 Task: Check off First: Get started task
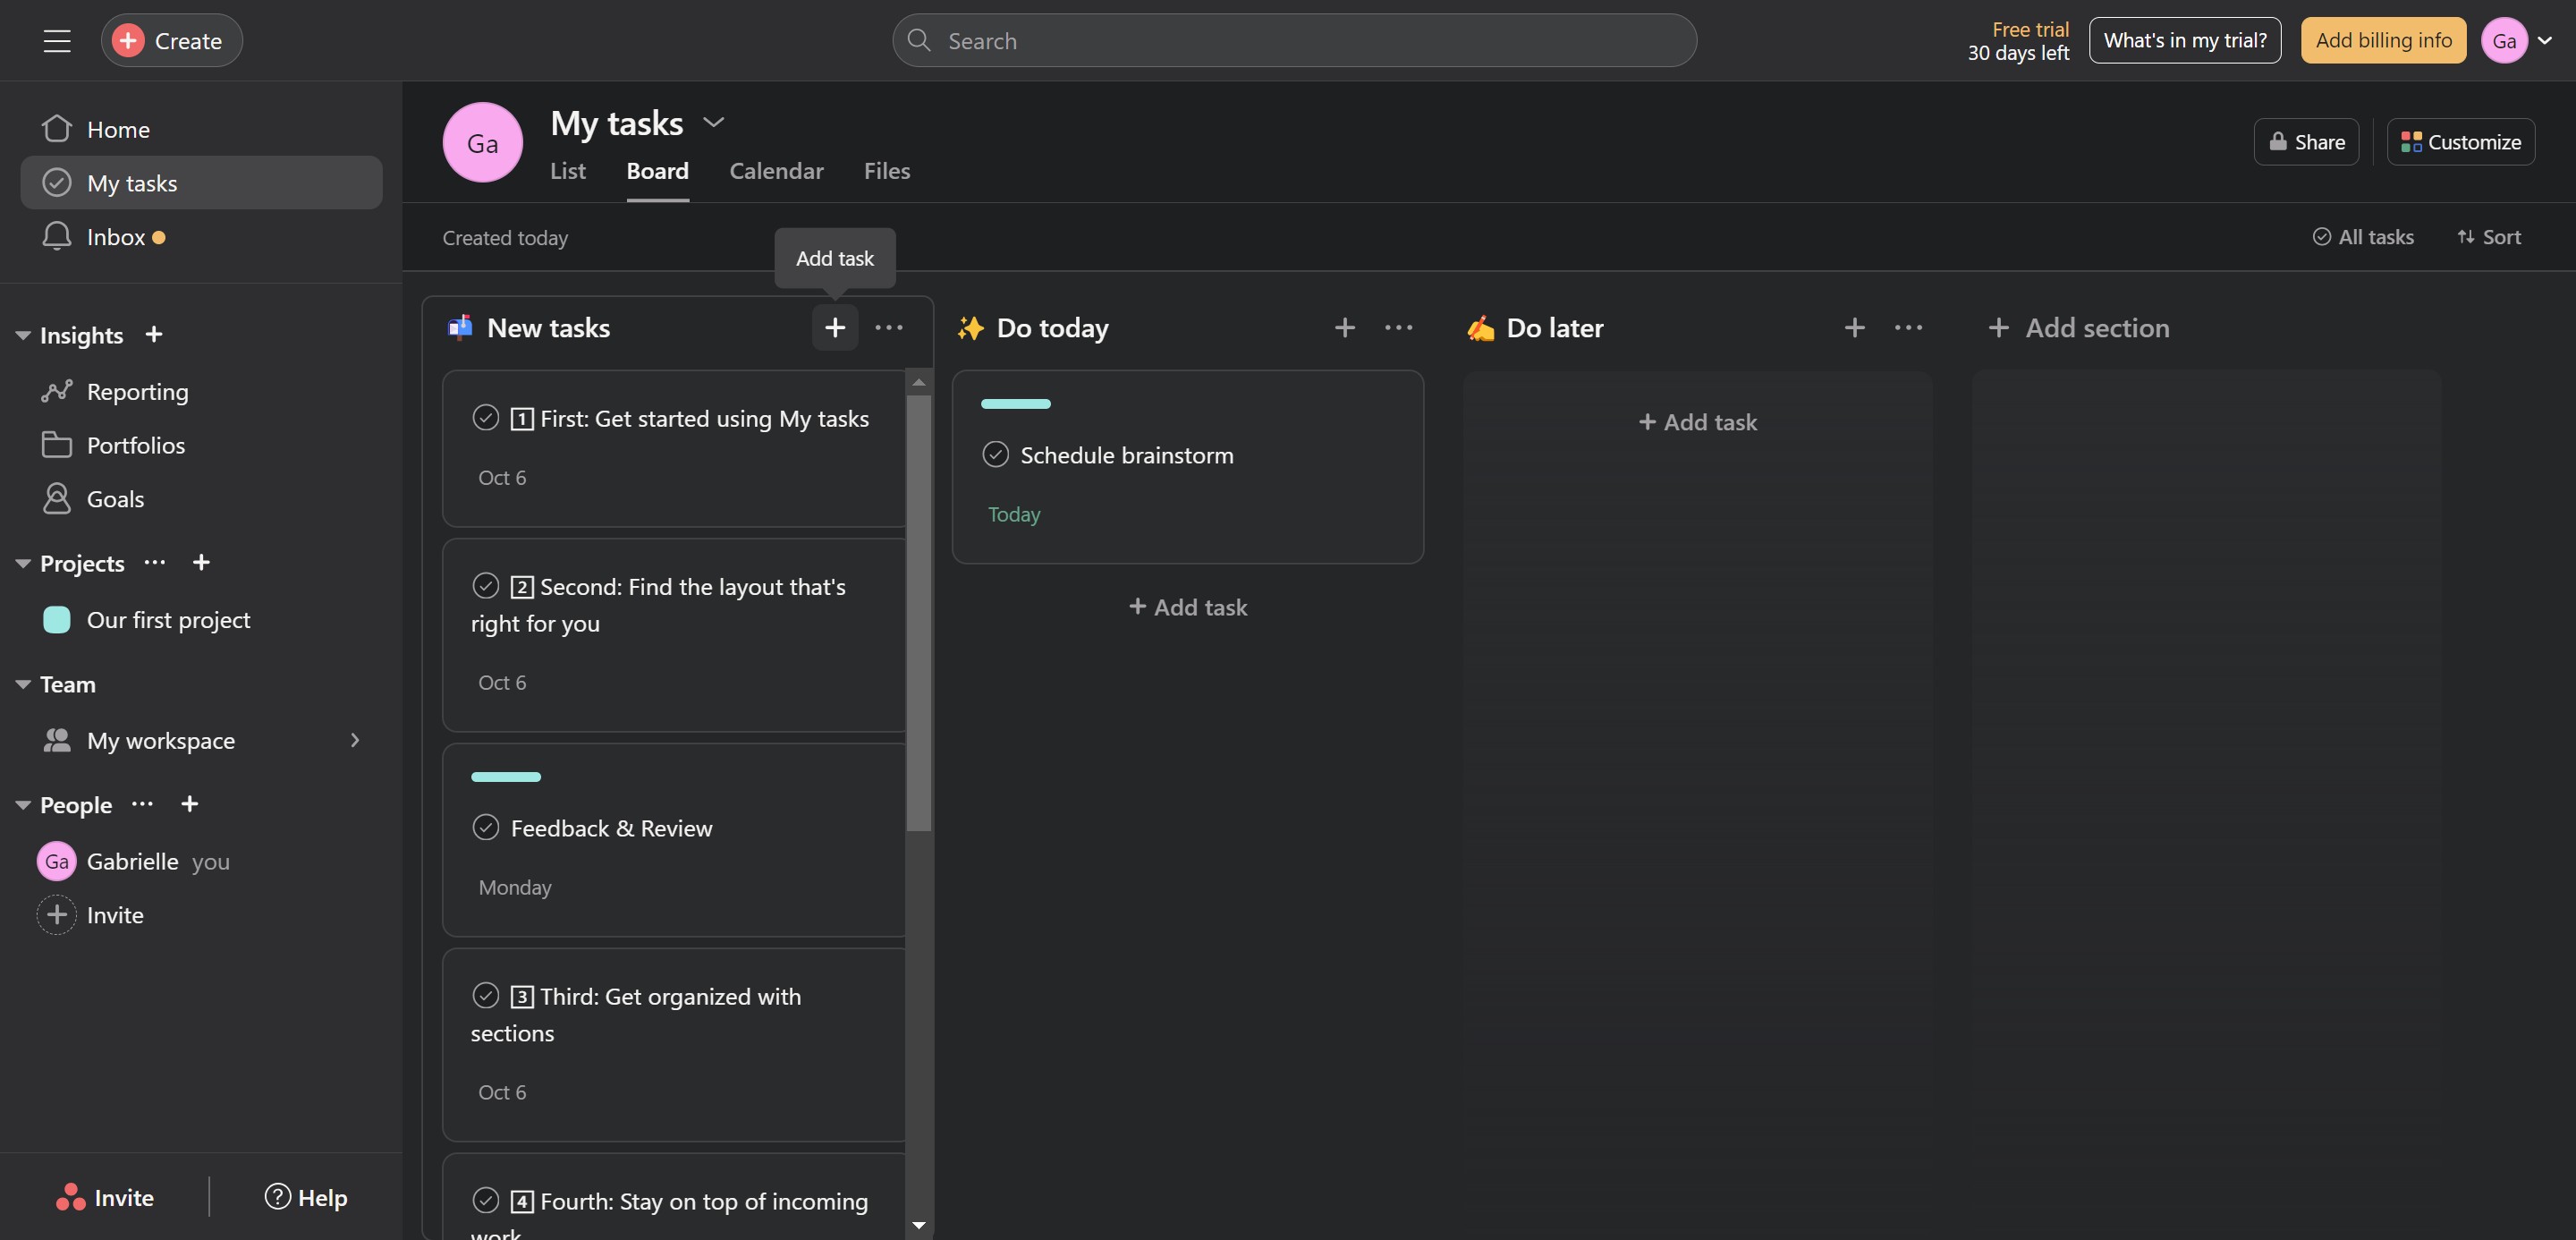(486, 418)
